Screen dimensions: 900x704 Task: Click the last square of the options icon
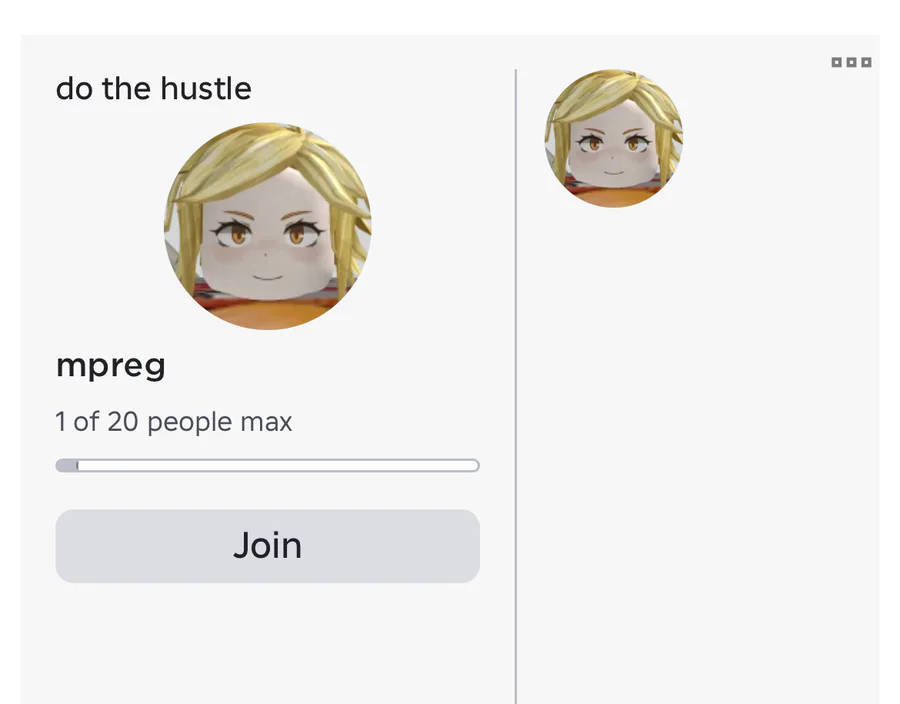pyautogui.click(x=867, y=62)
